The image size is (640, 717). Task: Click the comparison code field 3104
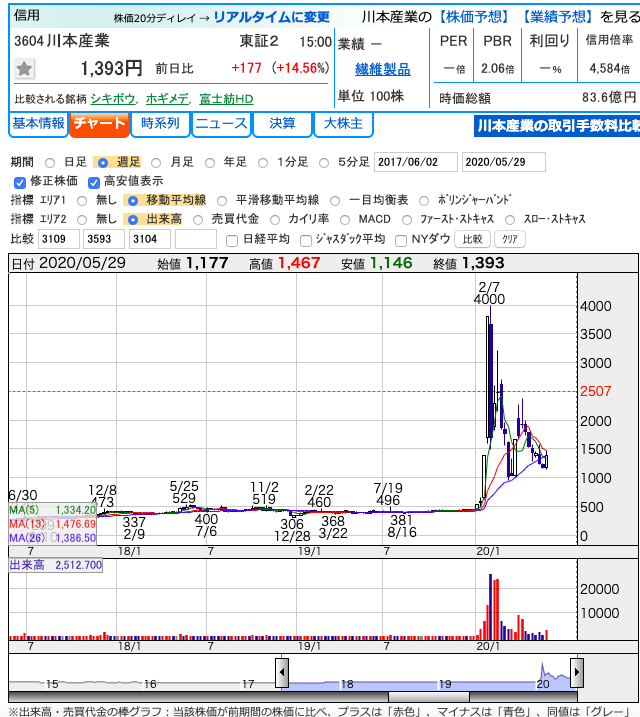149,239
